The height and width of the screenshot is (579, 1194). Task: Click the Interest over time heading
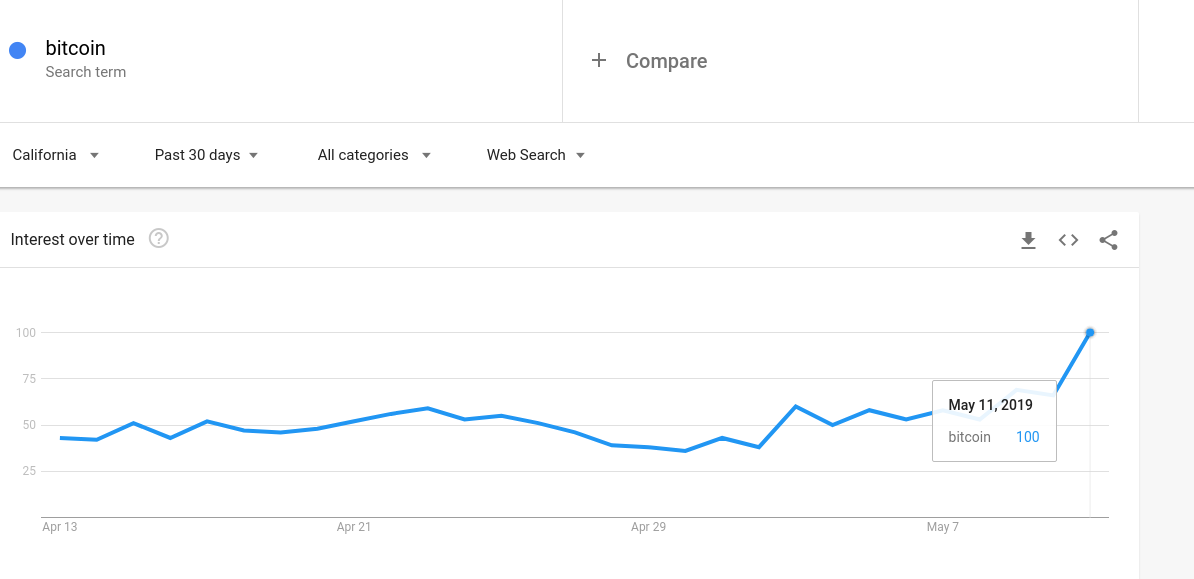(72, 239)
